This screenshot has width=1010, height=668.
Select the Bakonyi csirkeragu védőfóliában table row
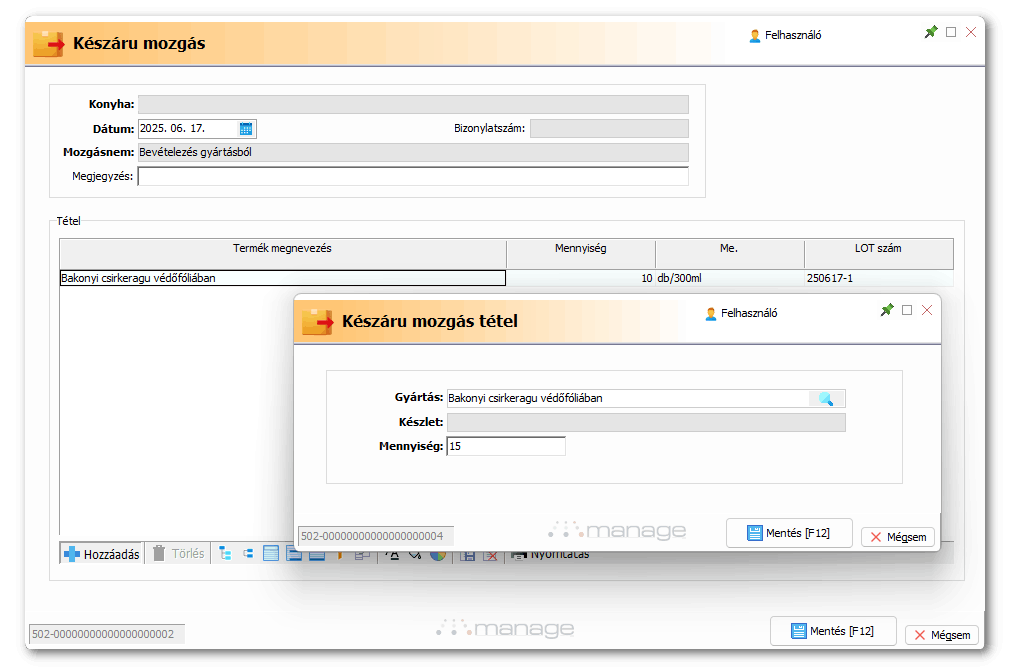282,278
